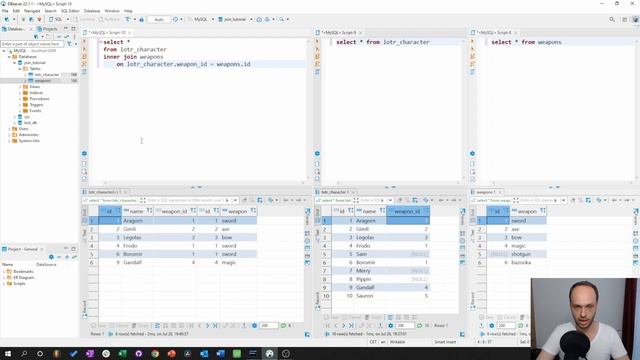Click the export data icon in the first results
The width and height of the screenshot is (640, 360).
click(x=244, y=326)
